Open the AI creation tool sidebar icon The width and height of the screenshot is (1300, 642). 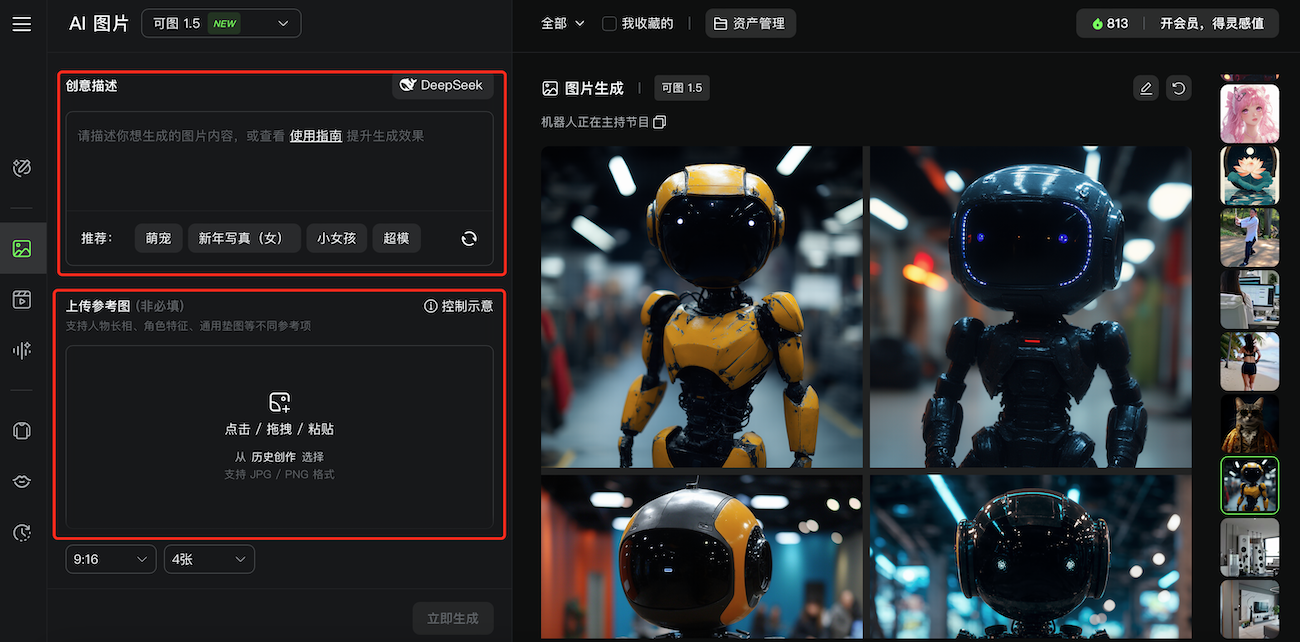(x=22, y=168)
